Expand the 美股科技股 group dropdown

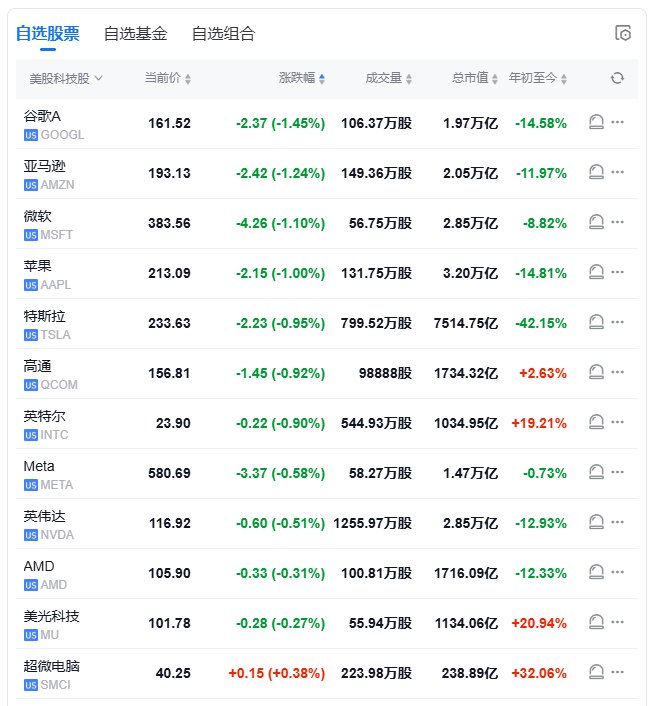coord(66,79)
